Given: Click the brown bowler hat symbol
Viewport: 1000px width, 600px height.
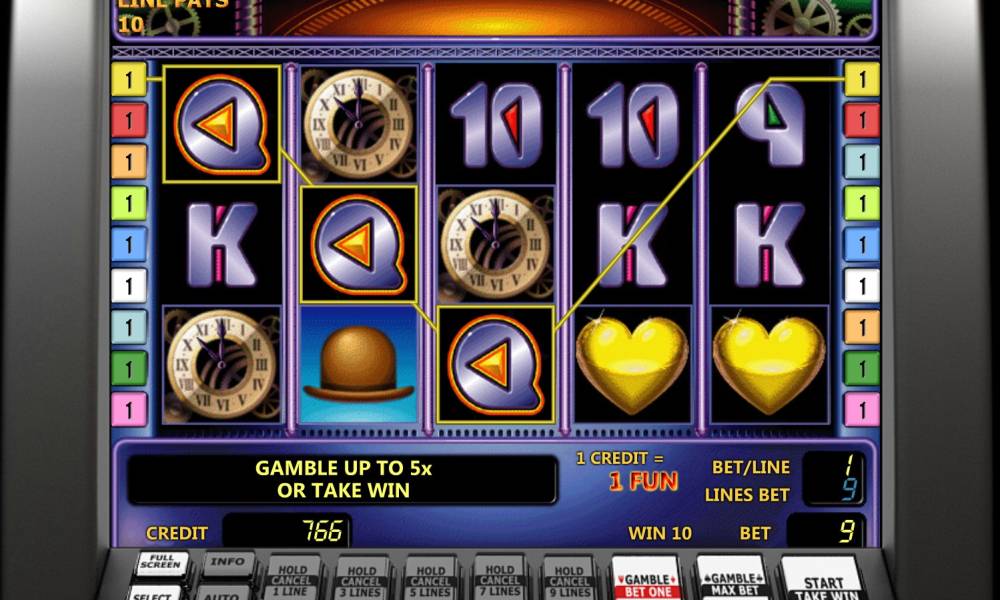Looking at the screenshot, I should [358, 364].
